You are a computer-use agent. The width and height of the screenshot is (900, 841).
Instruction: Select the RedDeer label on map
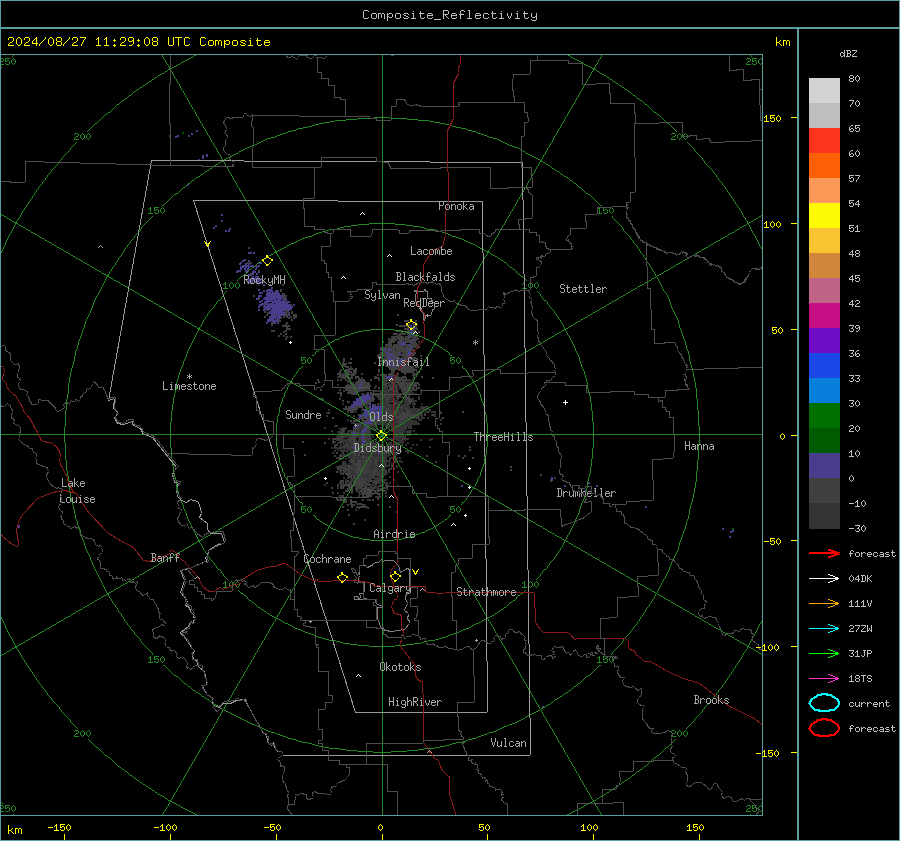point(424,303)
